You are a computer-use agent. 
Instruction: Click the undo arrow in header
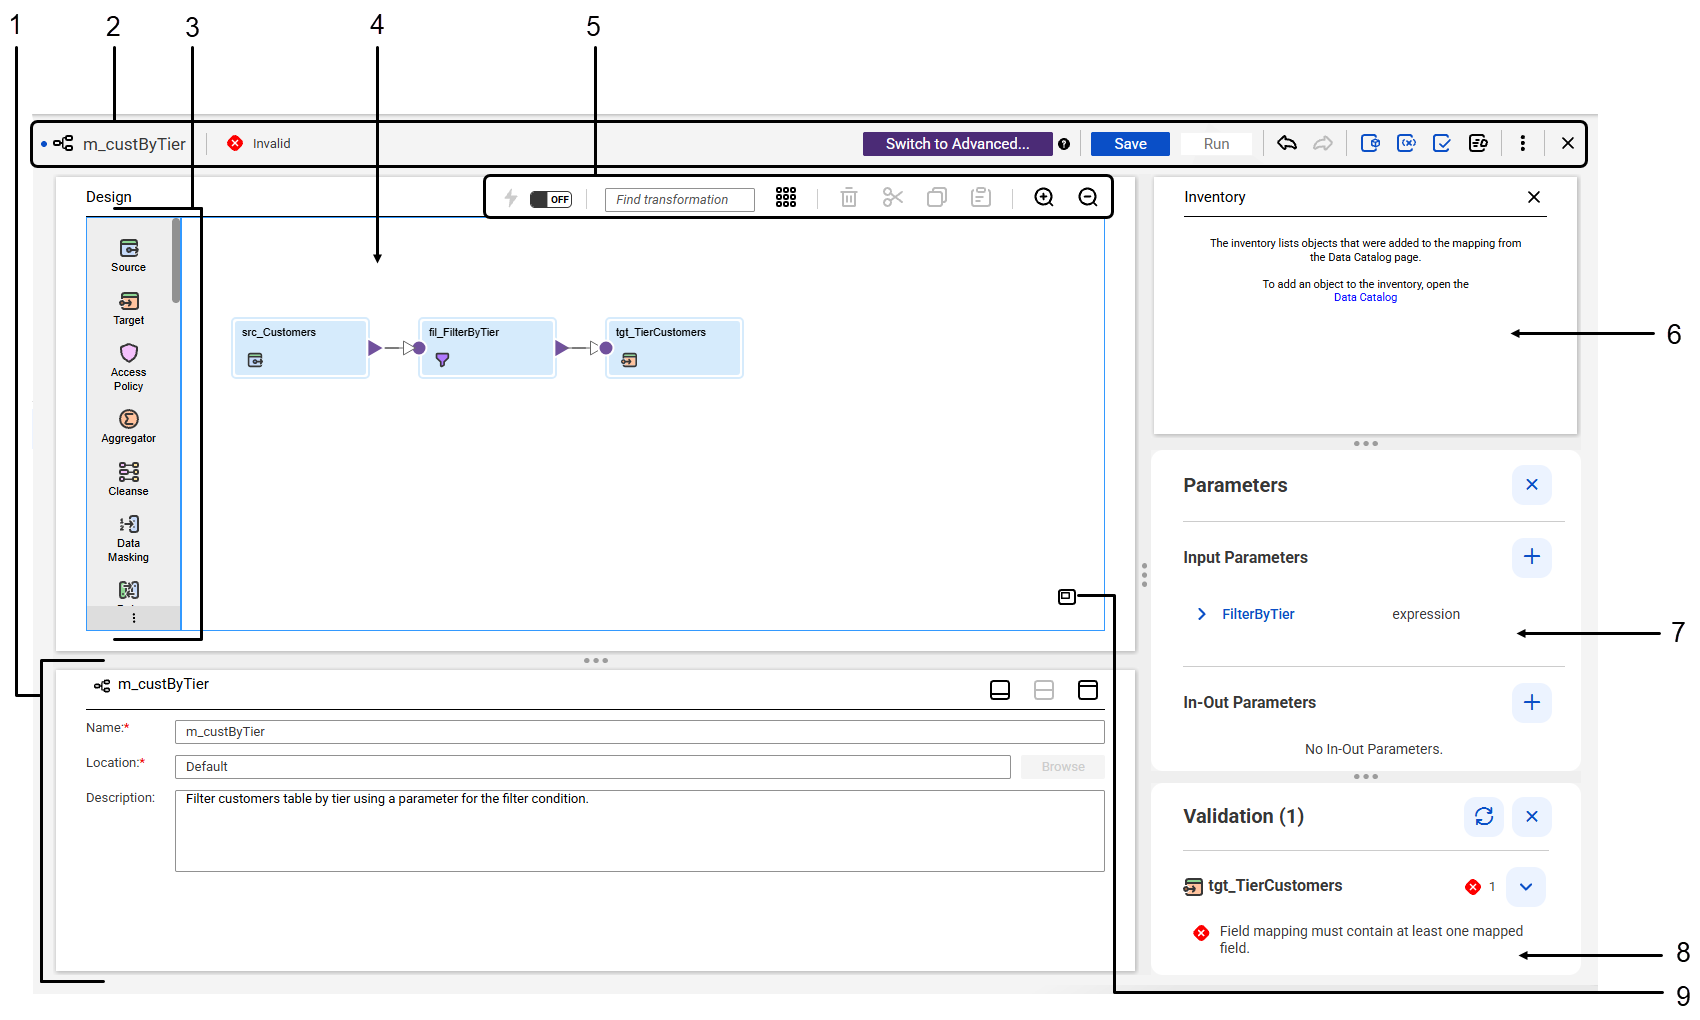pyautogui.click(x=1287, y=143)
